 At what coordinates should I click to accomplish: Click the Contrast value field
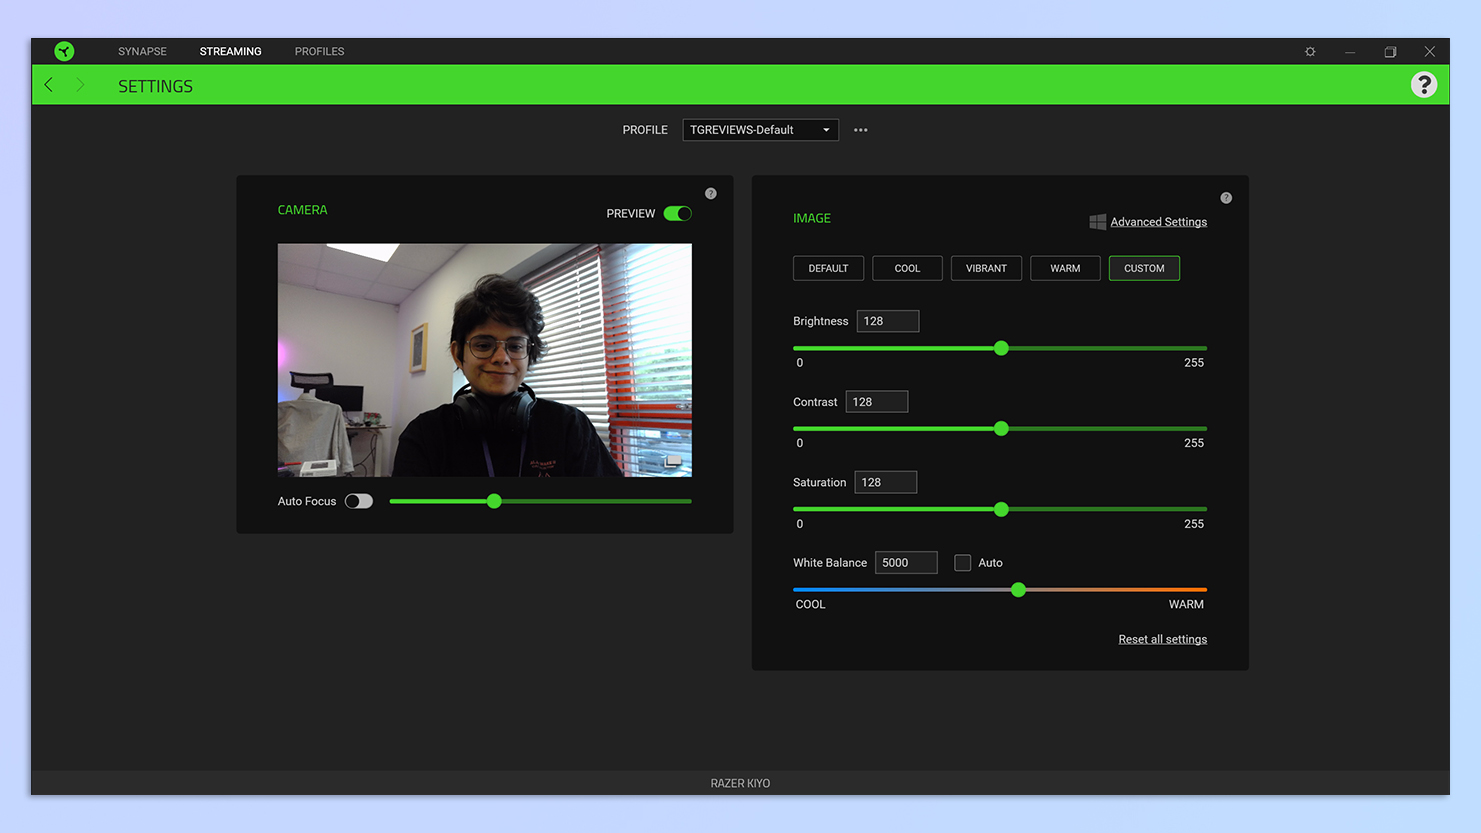(877, 402)
